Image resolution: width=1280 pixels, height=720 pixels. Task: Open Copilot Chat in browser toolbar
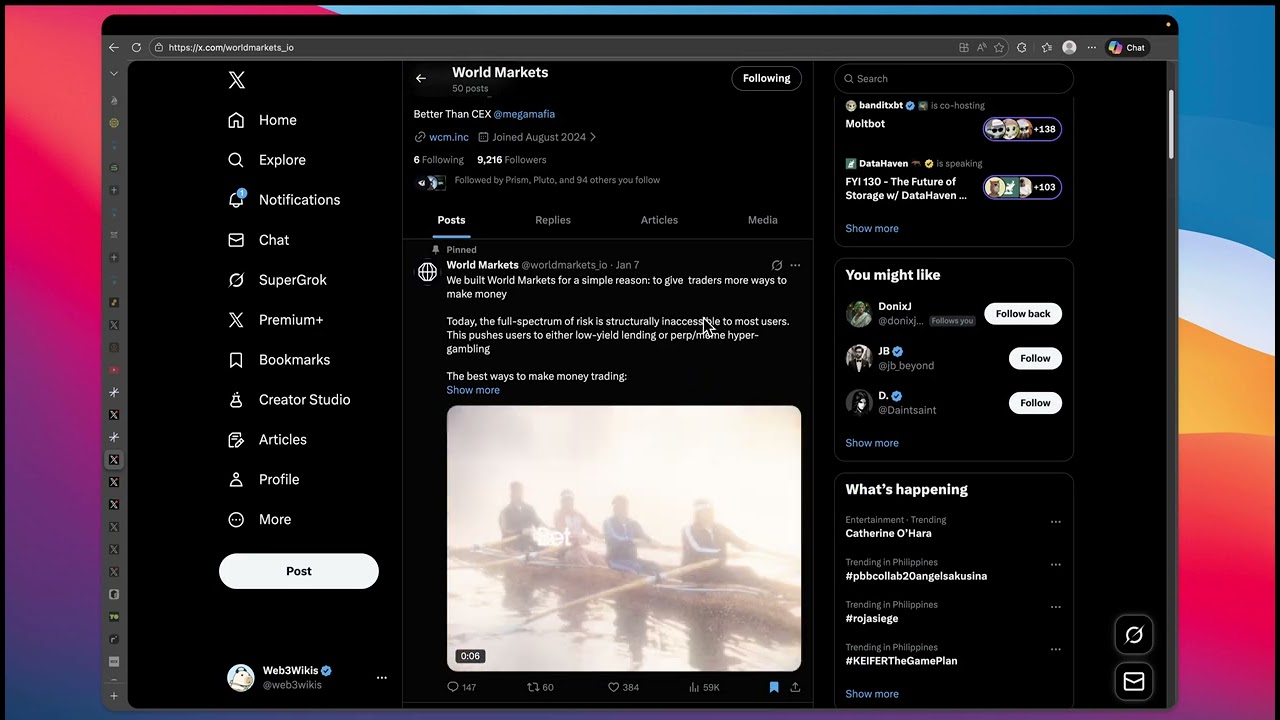(x=1127, y=47)
